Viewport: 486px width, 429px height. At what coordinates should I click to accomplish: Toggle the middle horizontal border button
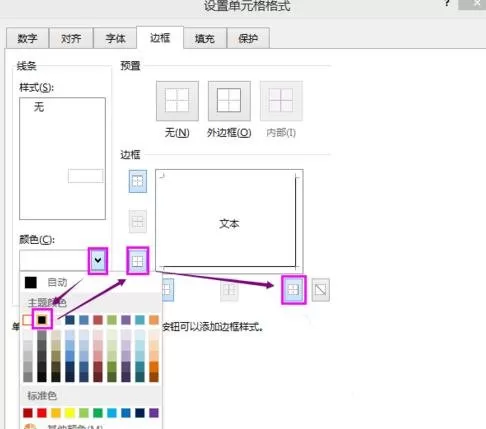click(x=138, y=221)
